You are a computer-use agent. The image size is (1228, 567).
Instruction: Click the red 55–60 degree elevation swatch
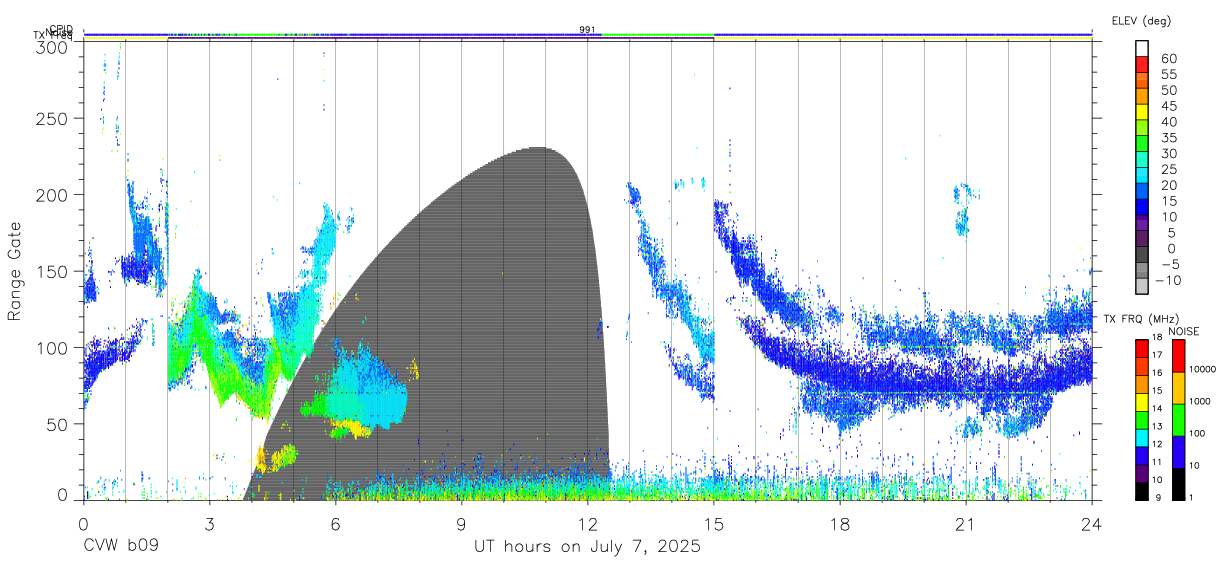click(1142, 67)
